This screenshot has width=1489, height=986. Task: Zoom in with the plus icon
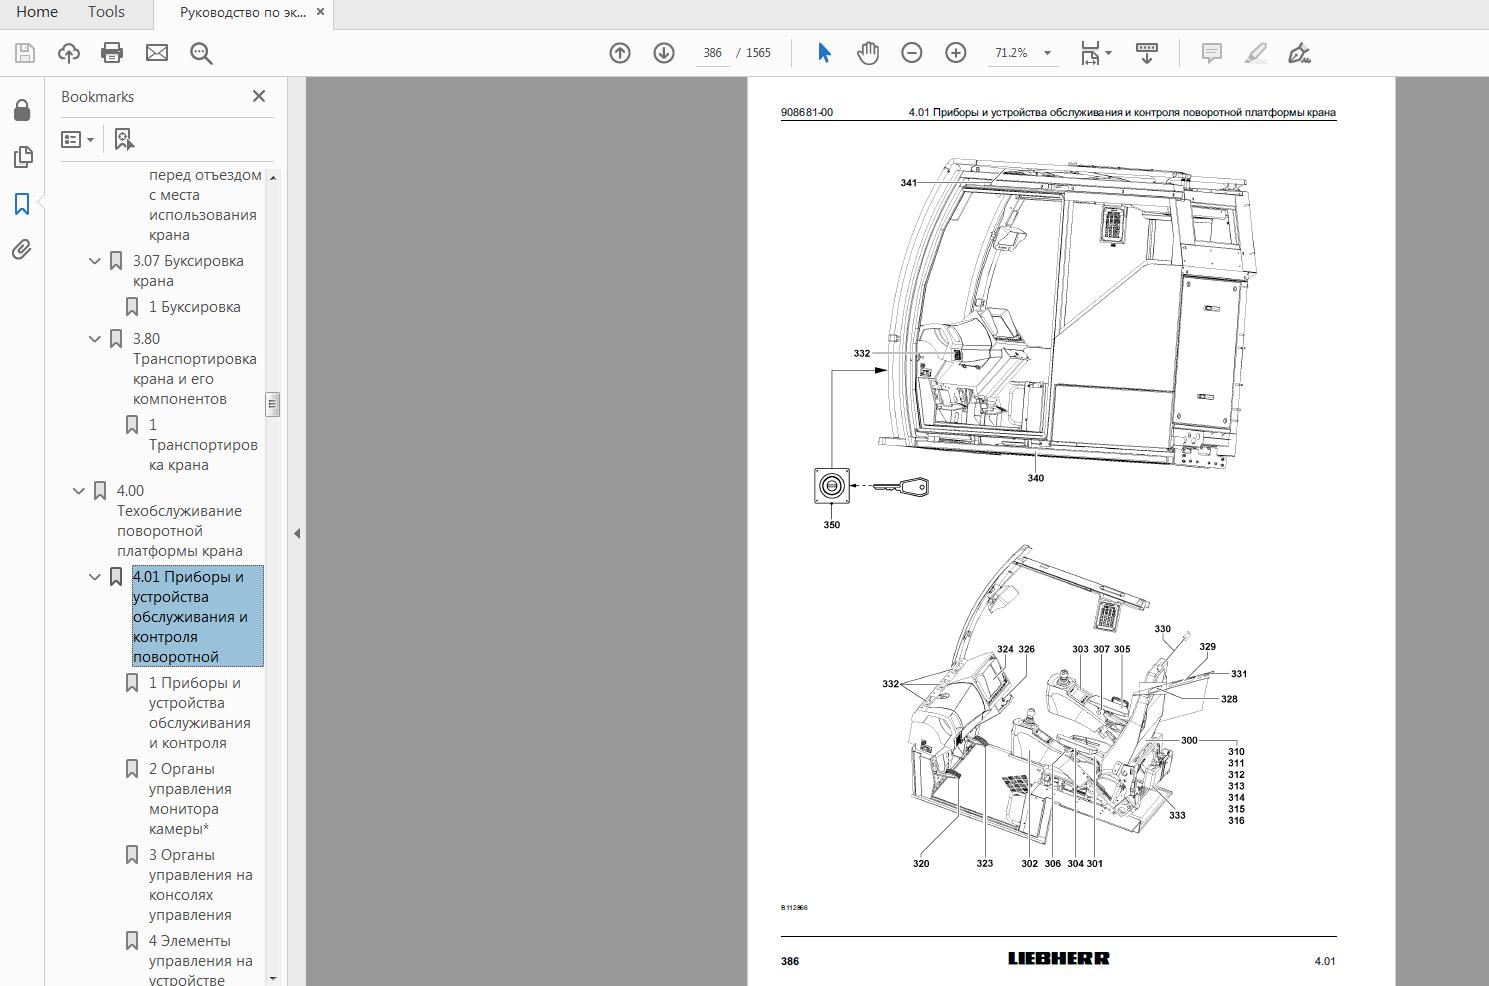956,53
